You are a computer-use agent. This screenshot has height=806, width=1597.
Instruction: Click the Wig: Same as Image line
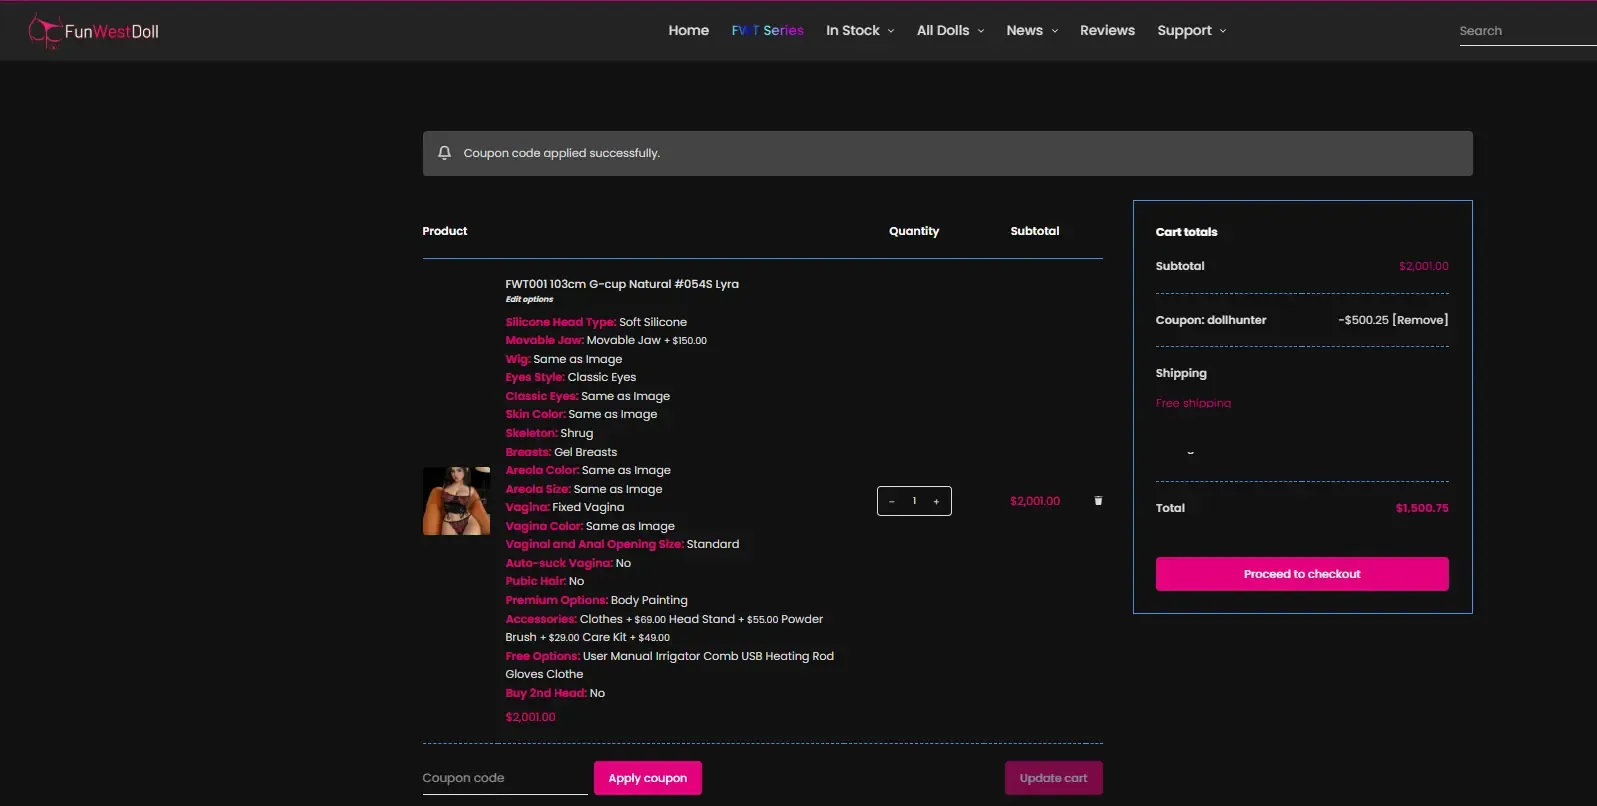(x=564, y=359)
